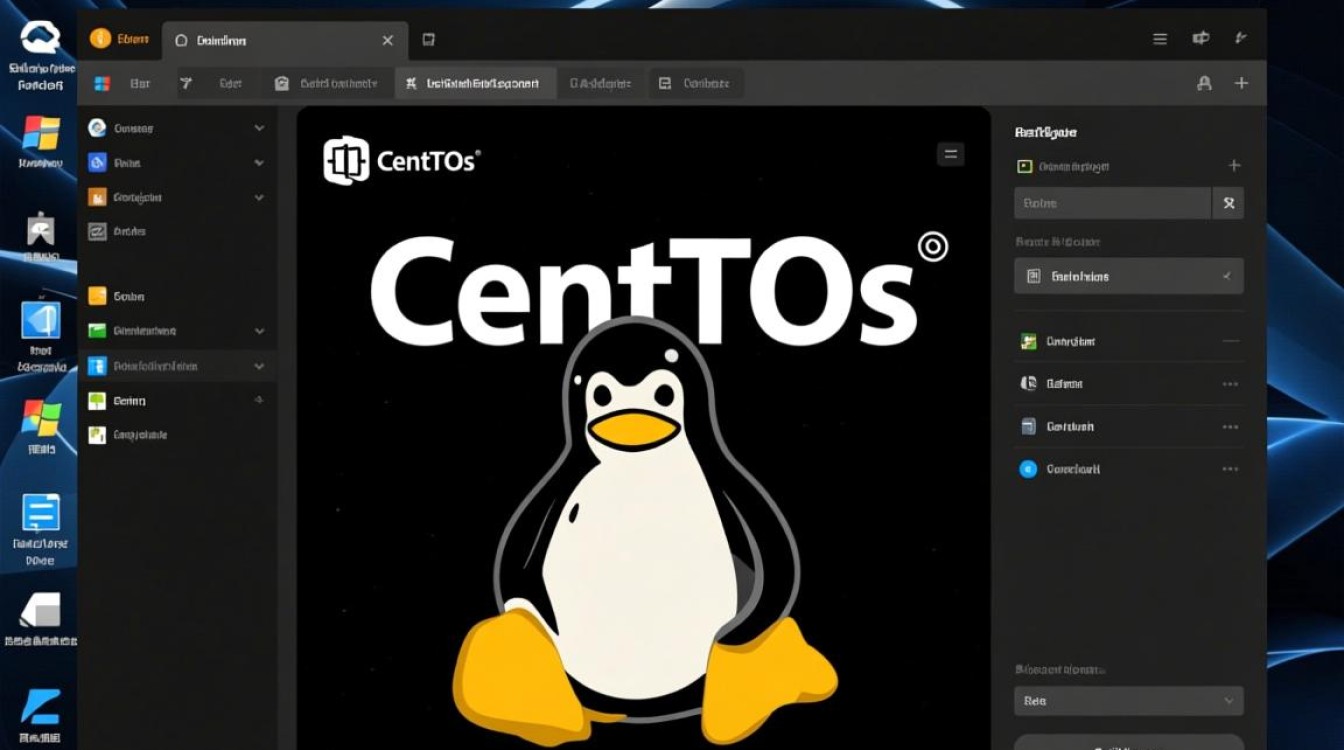Expand the sidebar row with the solid green icon
This screenshot has height=750, width=1344.
click(x=259, y=330)
